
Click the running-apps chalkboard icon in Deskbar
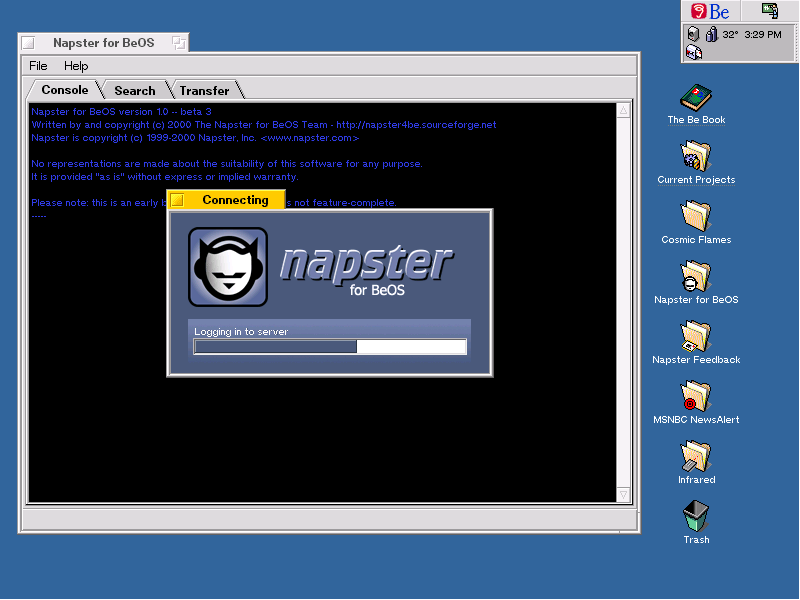770,11
